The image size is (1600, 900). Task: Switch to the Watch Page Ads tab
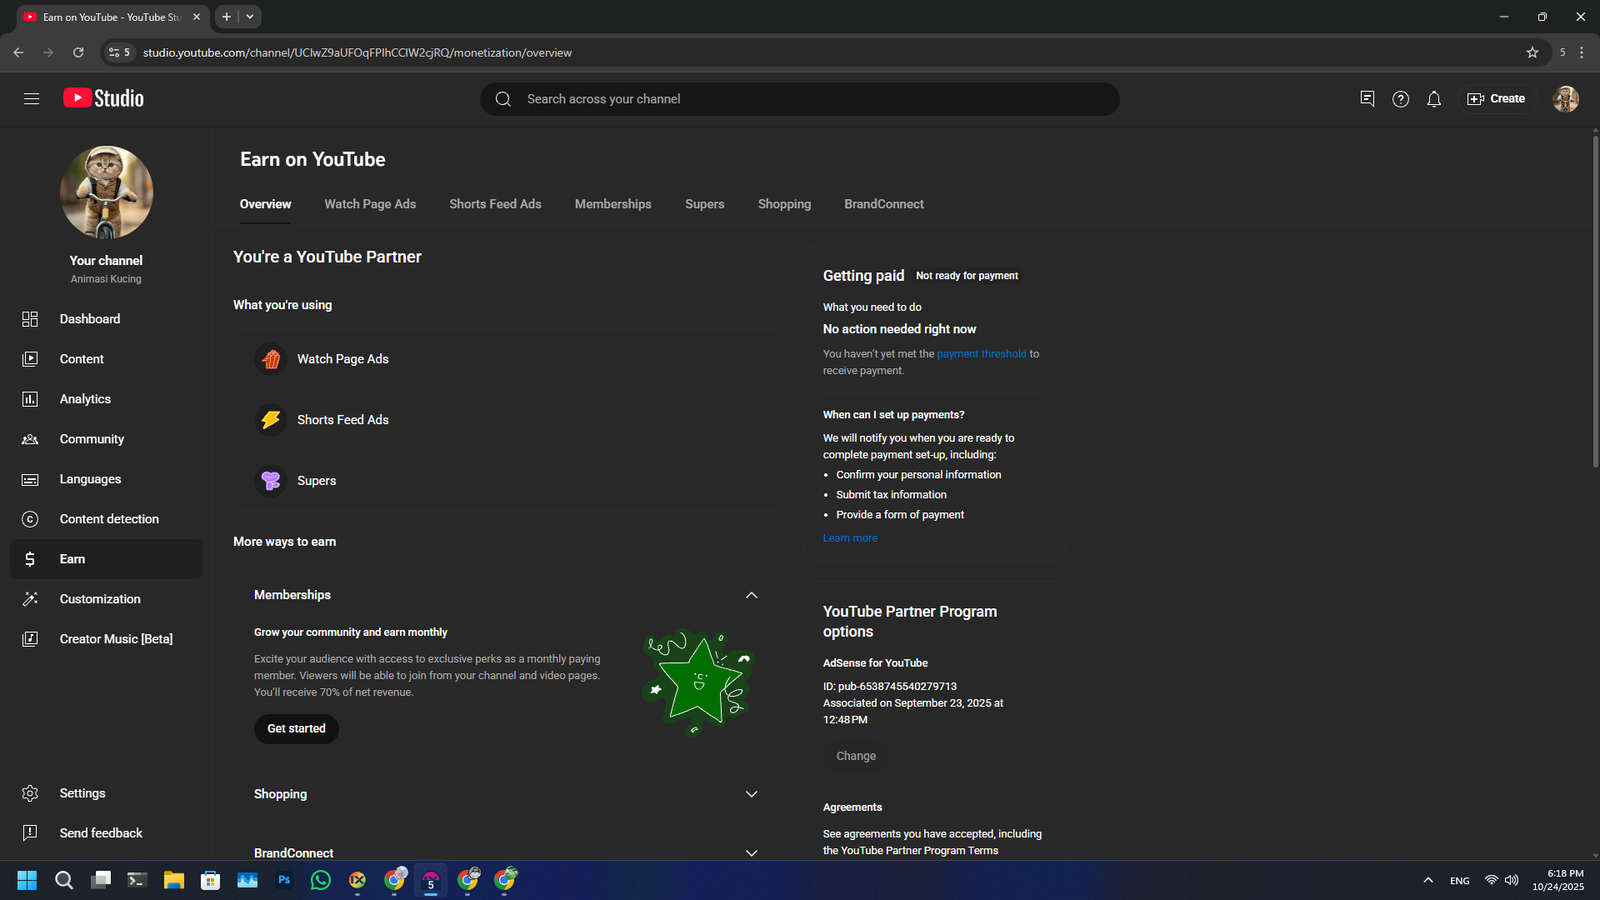(370, 204)
